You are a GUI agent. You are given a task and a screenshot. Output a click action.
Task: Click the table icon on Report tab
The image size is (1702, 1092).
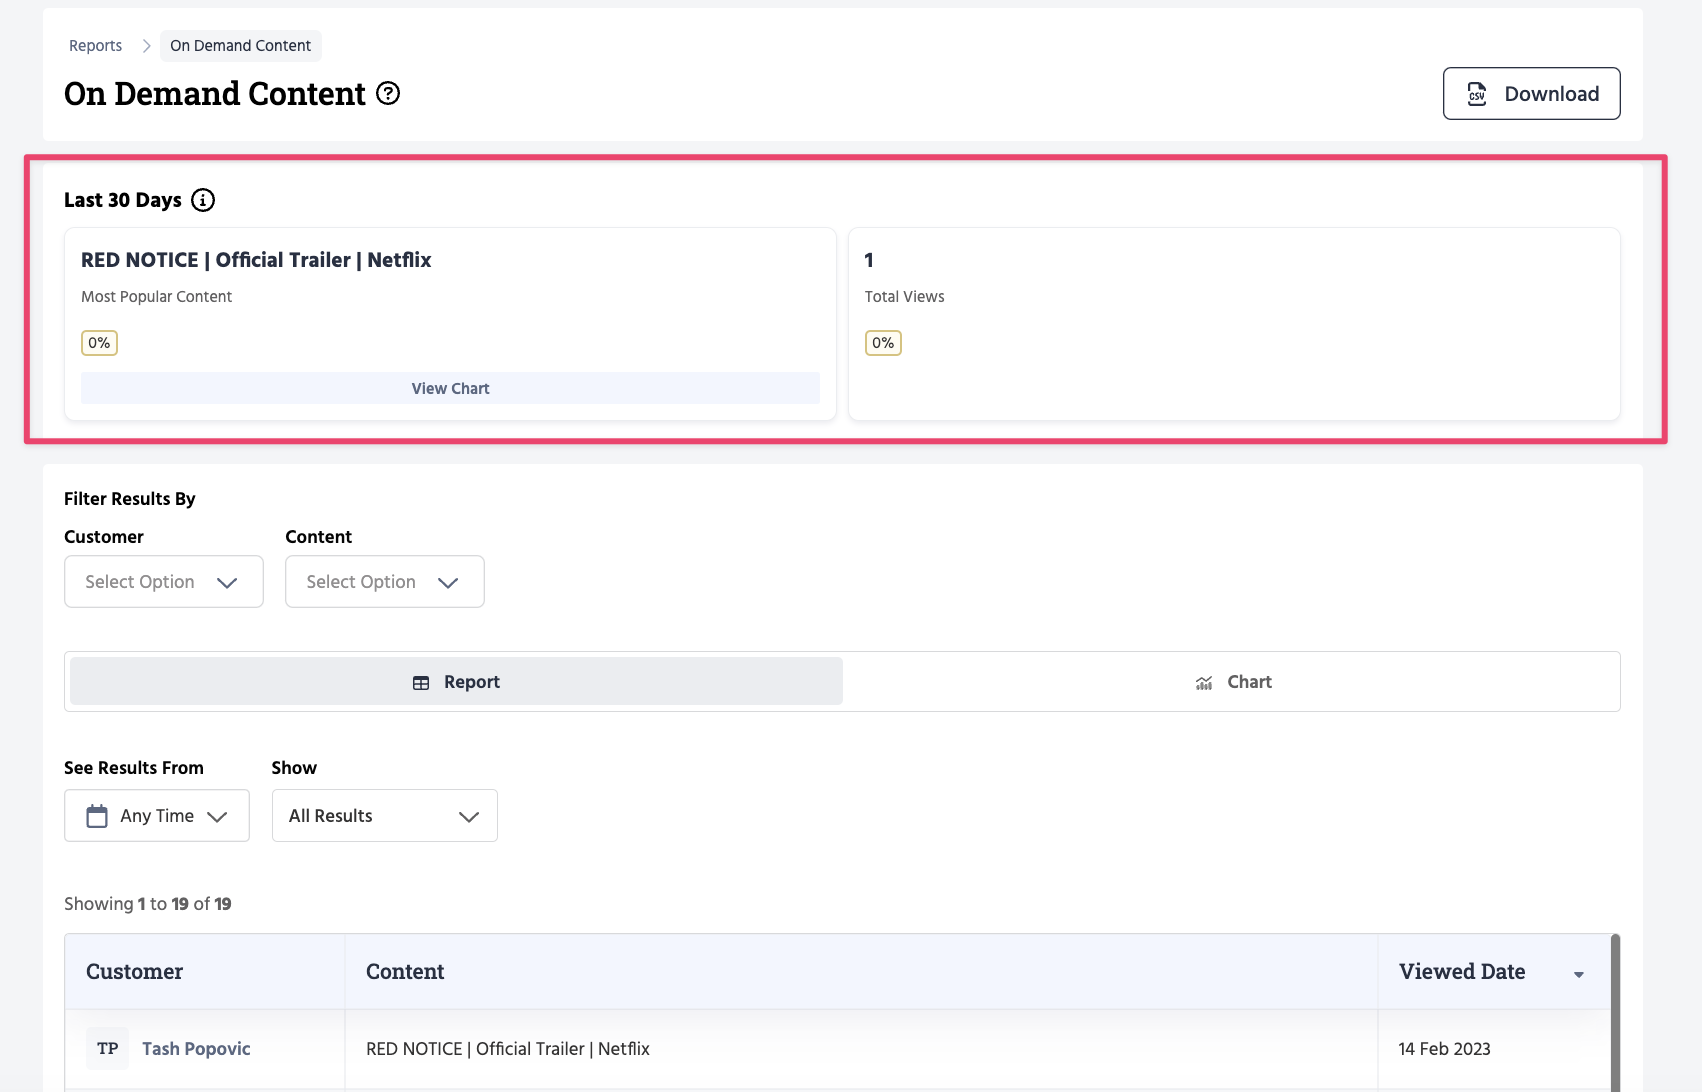pyautogui.click(x=421, y=683)
